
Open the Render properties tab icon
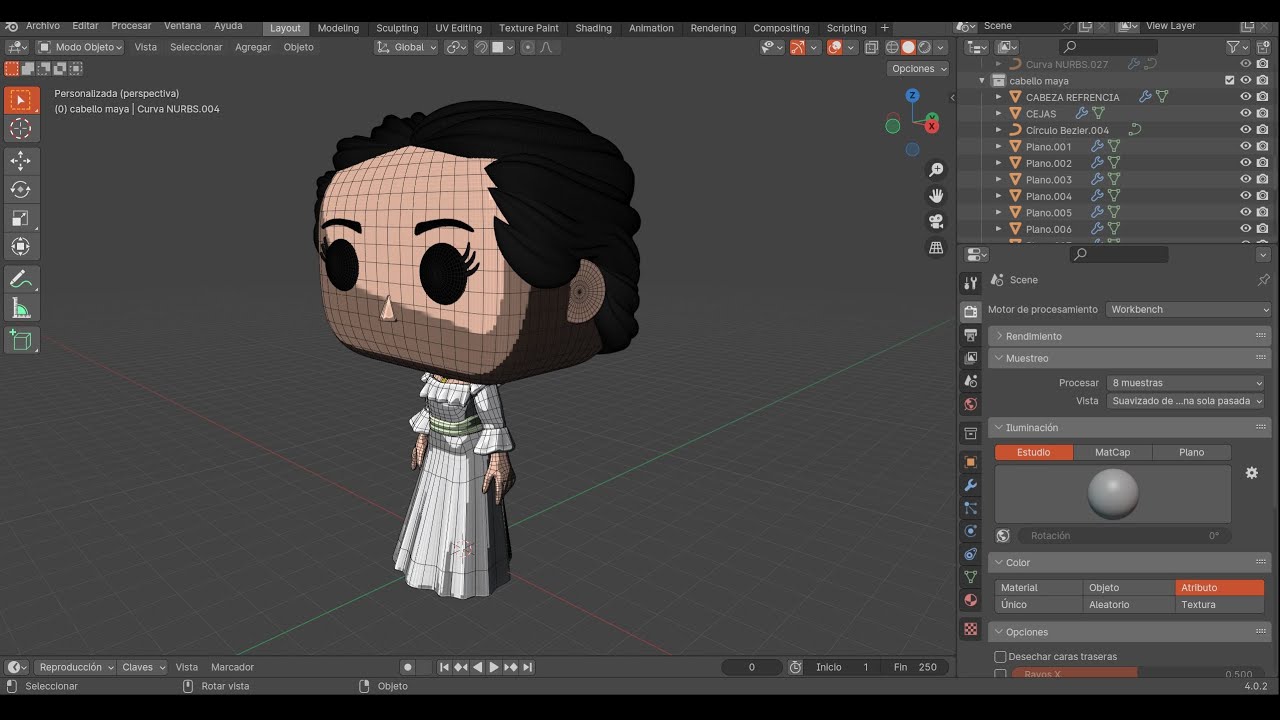[x=970, y=311]
